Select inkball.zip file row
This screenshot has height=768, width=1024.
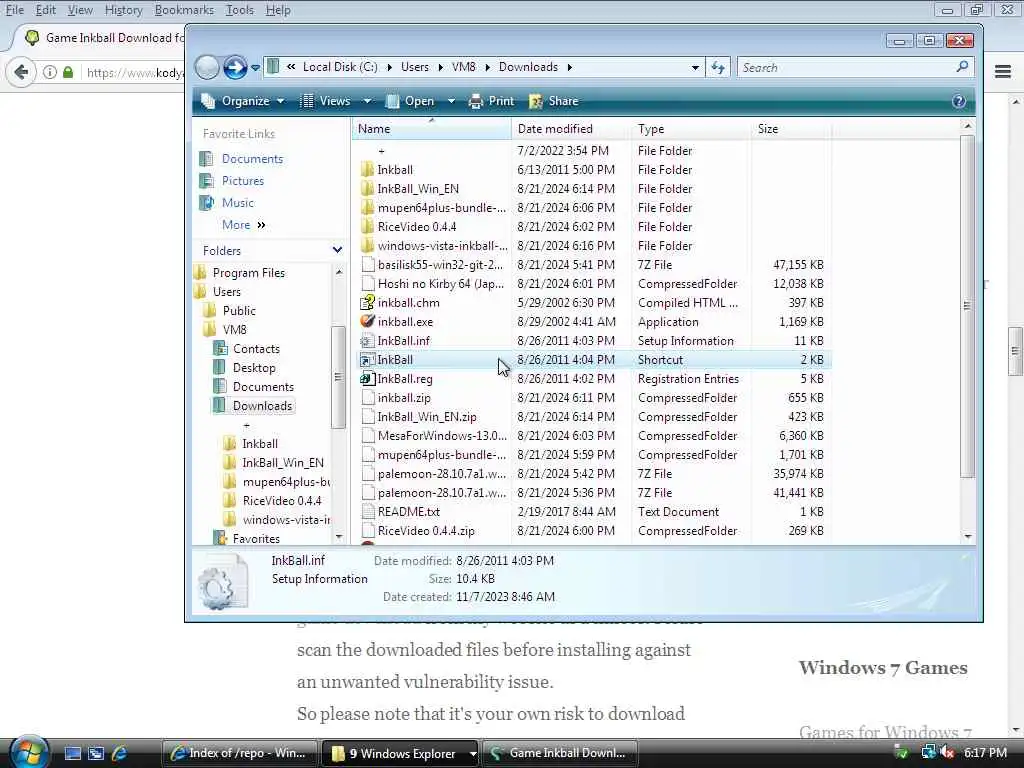click(x=591, y=397)
